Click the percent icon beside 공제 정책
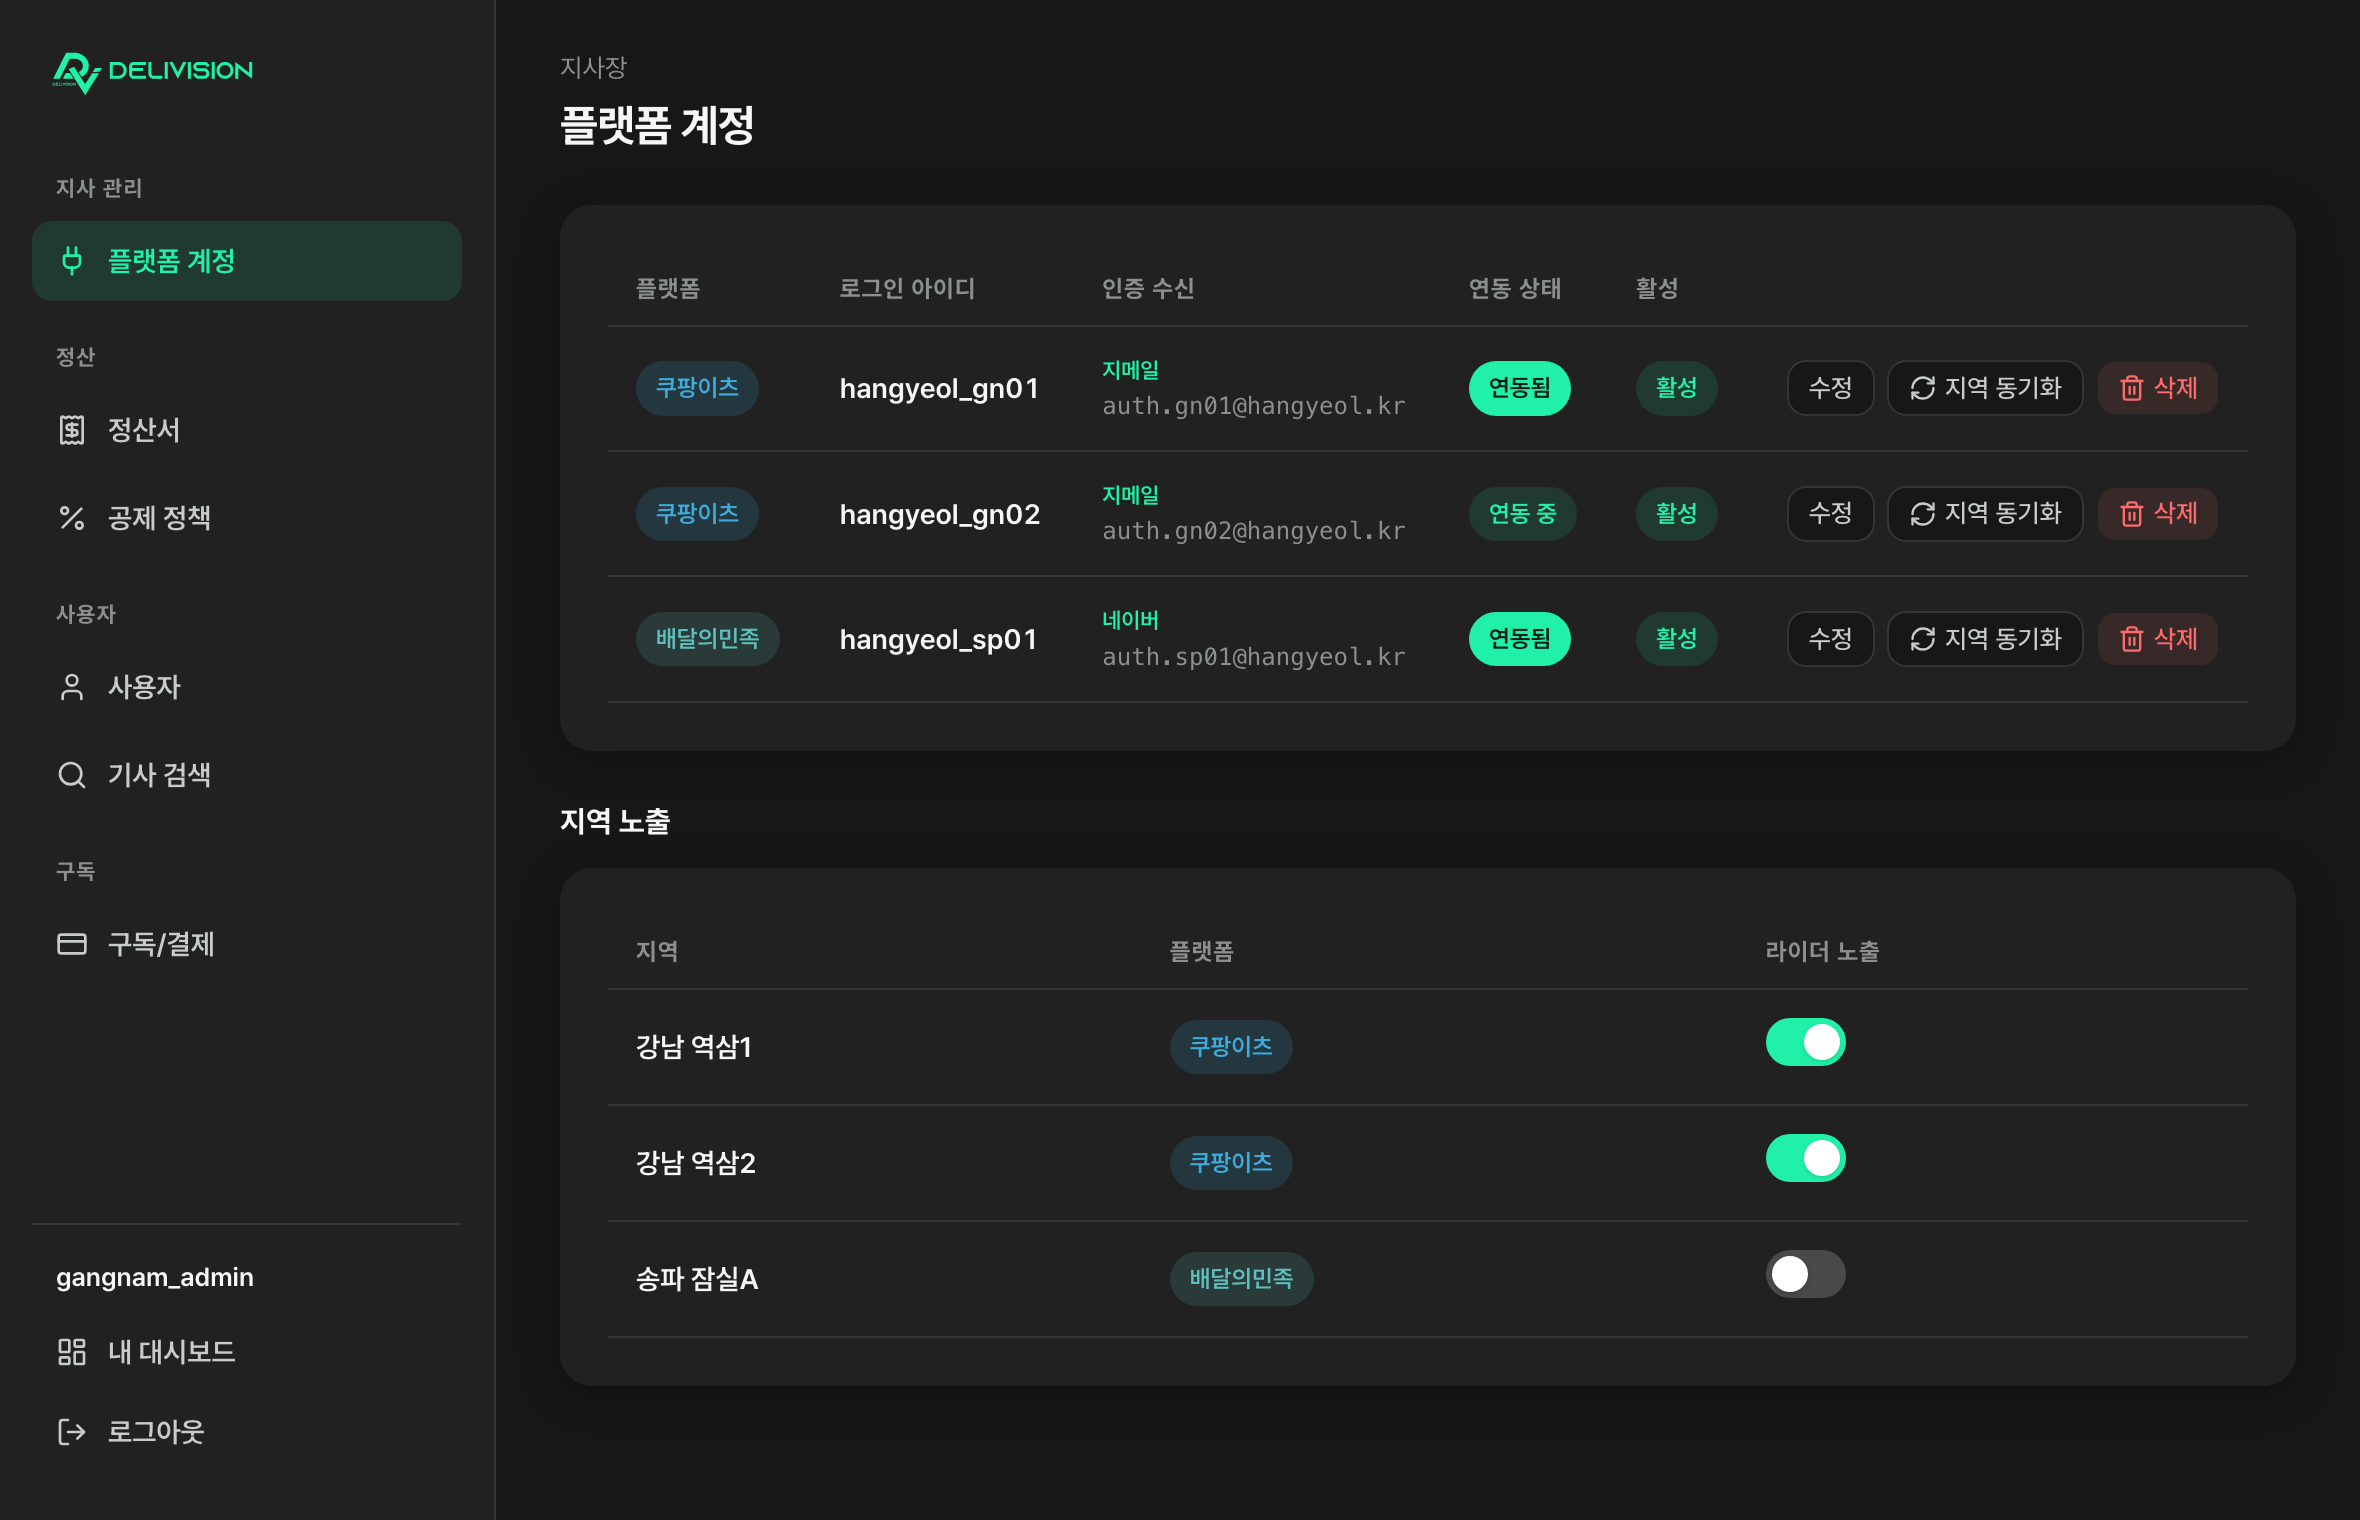This screenshot has height=1520, width=2360. point(72,518)
